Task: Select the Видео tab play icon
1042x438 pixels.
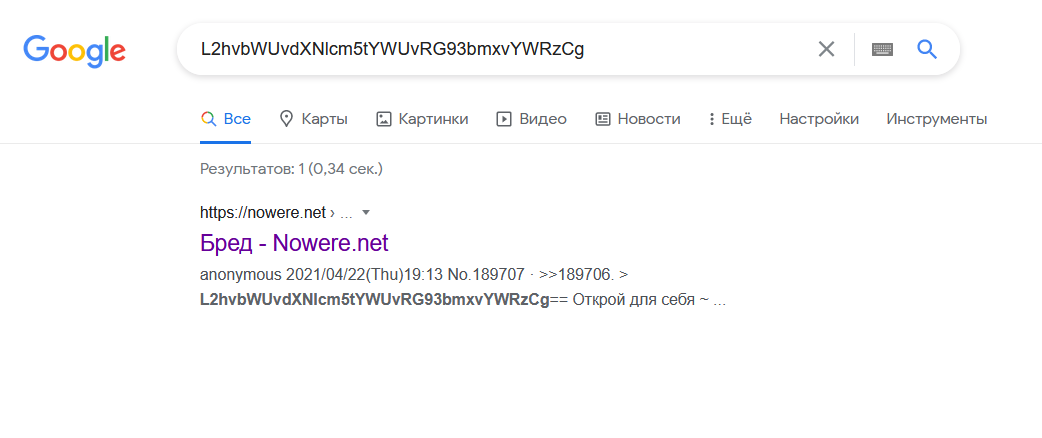Action: [x=504, y=119]
